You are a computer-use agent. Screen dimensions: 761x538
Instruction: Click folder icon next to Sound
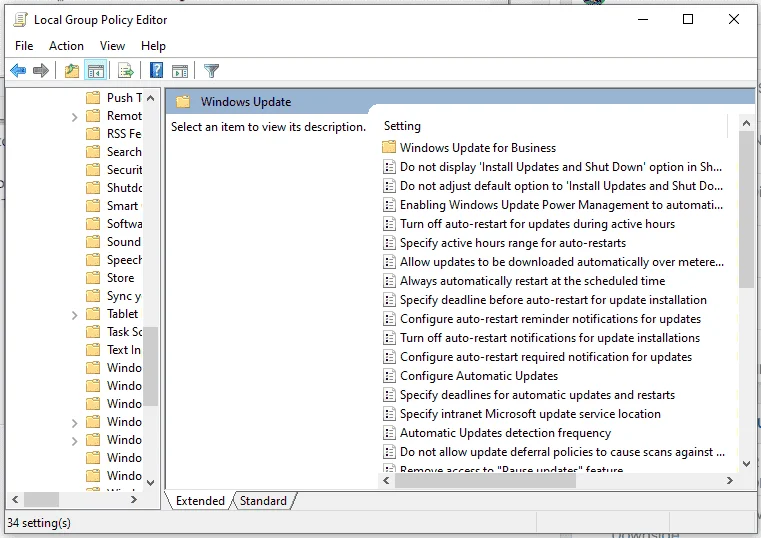pyautogui.click(x=93, y=242)
